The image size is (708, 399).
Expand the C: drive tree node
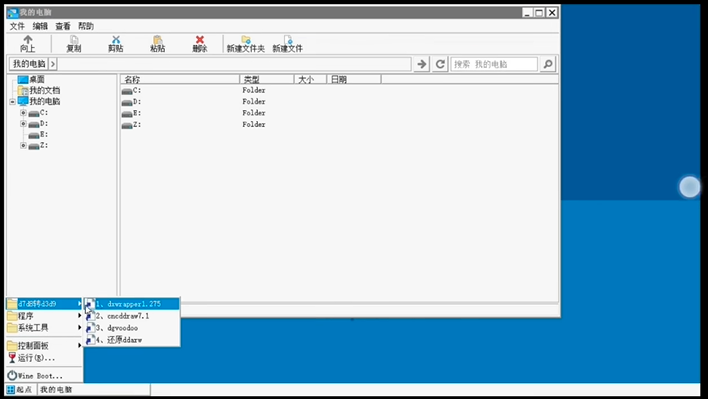pyautogui.click(x=23, y=112)
